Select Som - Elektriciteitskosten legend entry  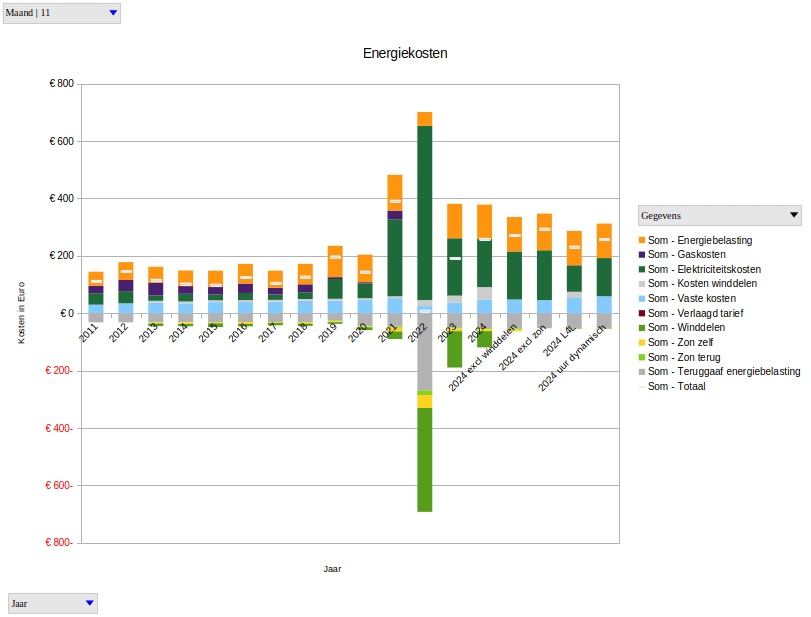click(x=704, y=270)
